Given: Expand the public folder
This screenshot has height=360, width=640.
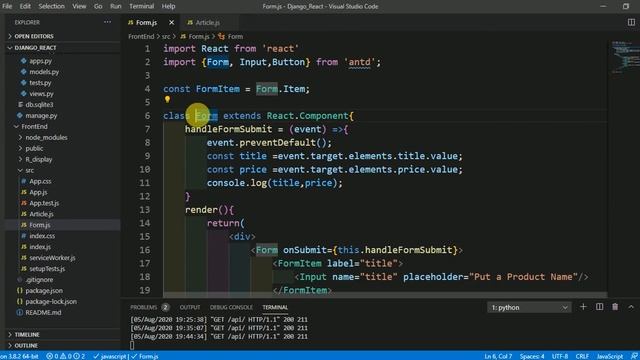Looking at the screenshot, I should coord(34,149).
